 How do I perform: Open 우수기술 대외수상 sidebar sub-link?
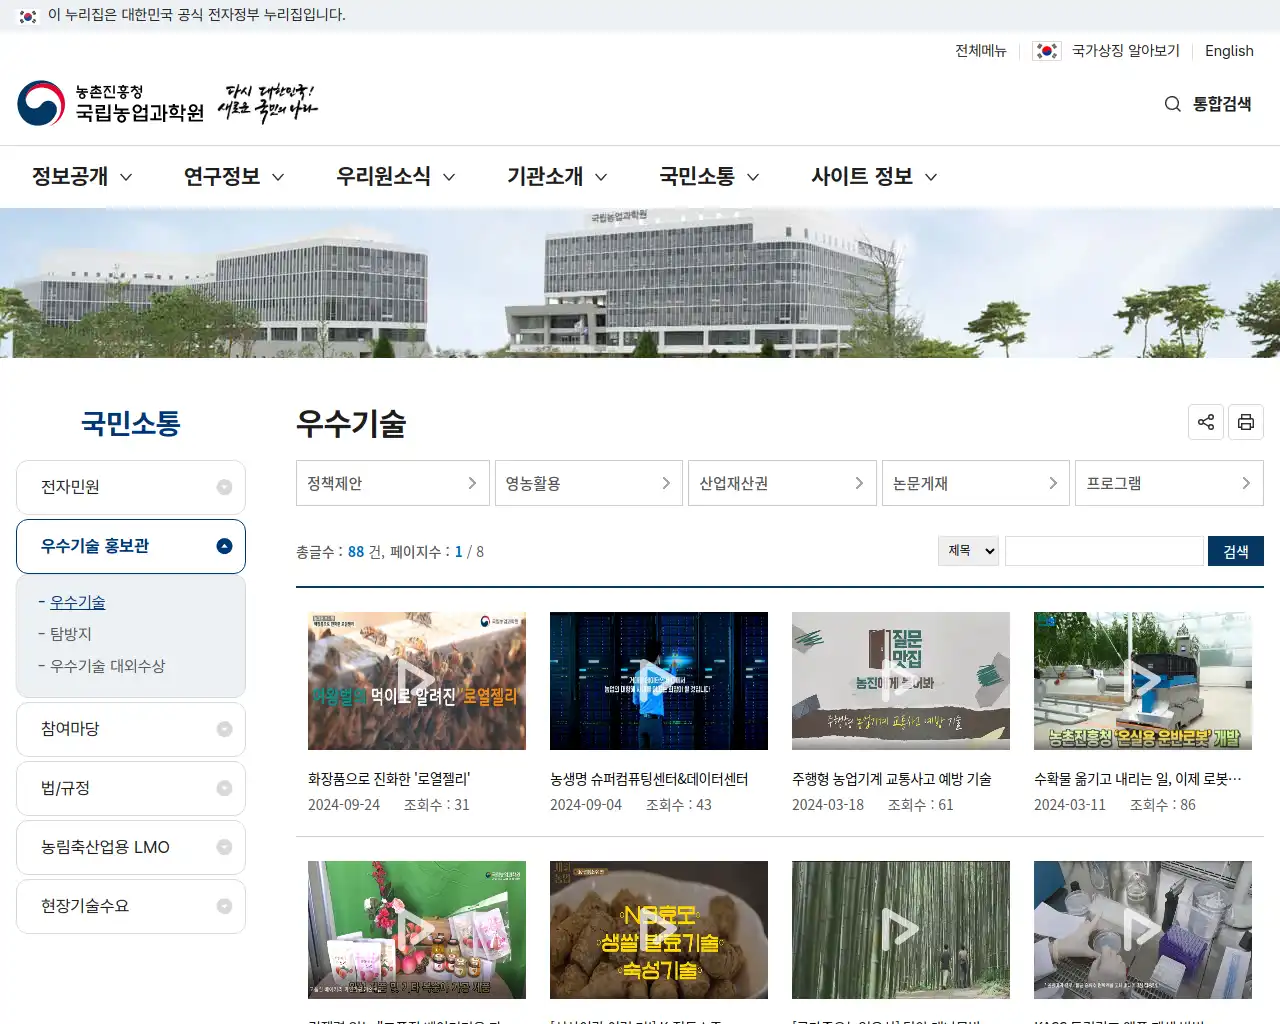[108, 666]
